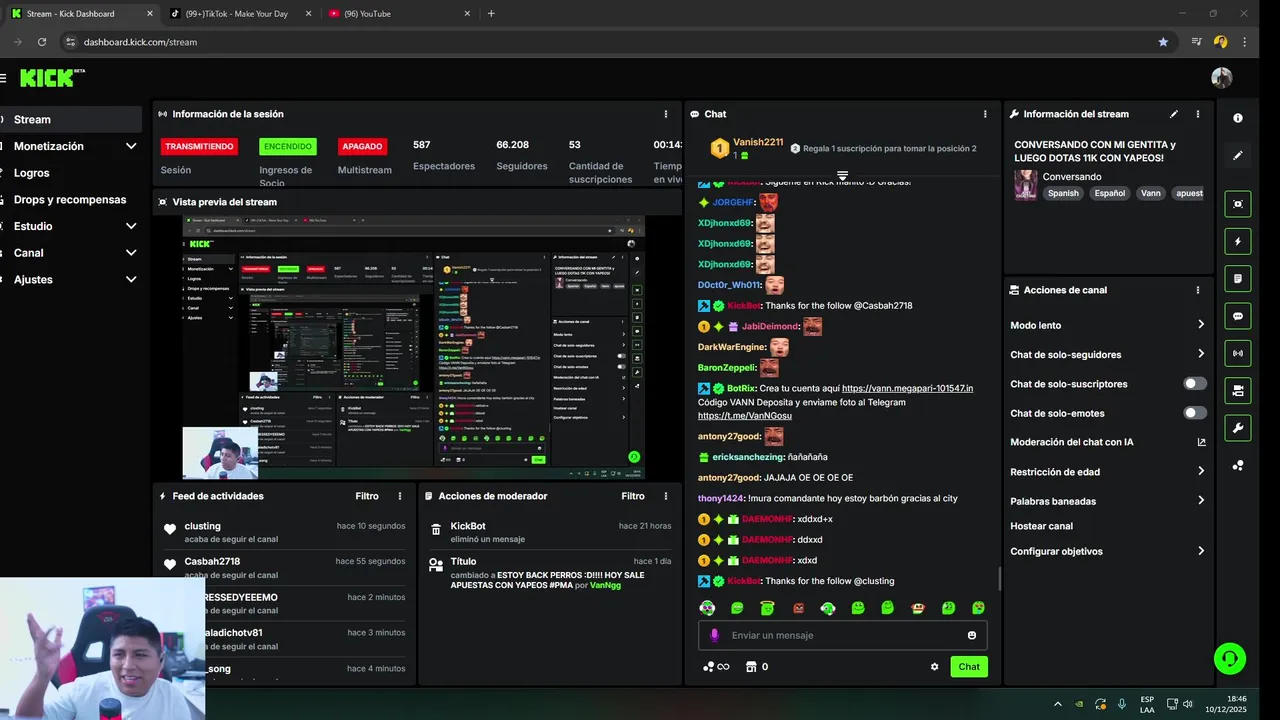
Task: Open the t.me/VanNGosu Telegram link
Action: 745,416
